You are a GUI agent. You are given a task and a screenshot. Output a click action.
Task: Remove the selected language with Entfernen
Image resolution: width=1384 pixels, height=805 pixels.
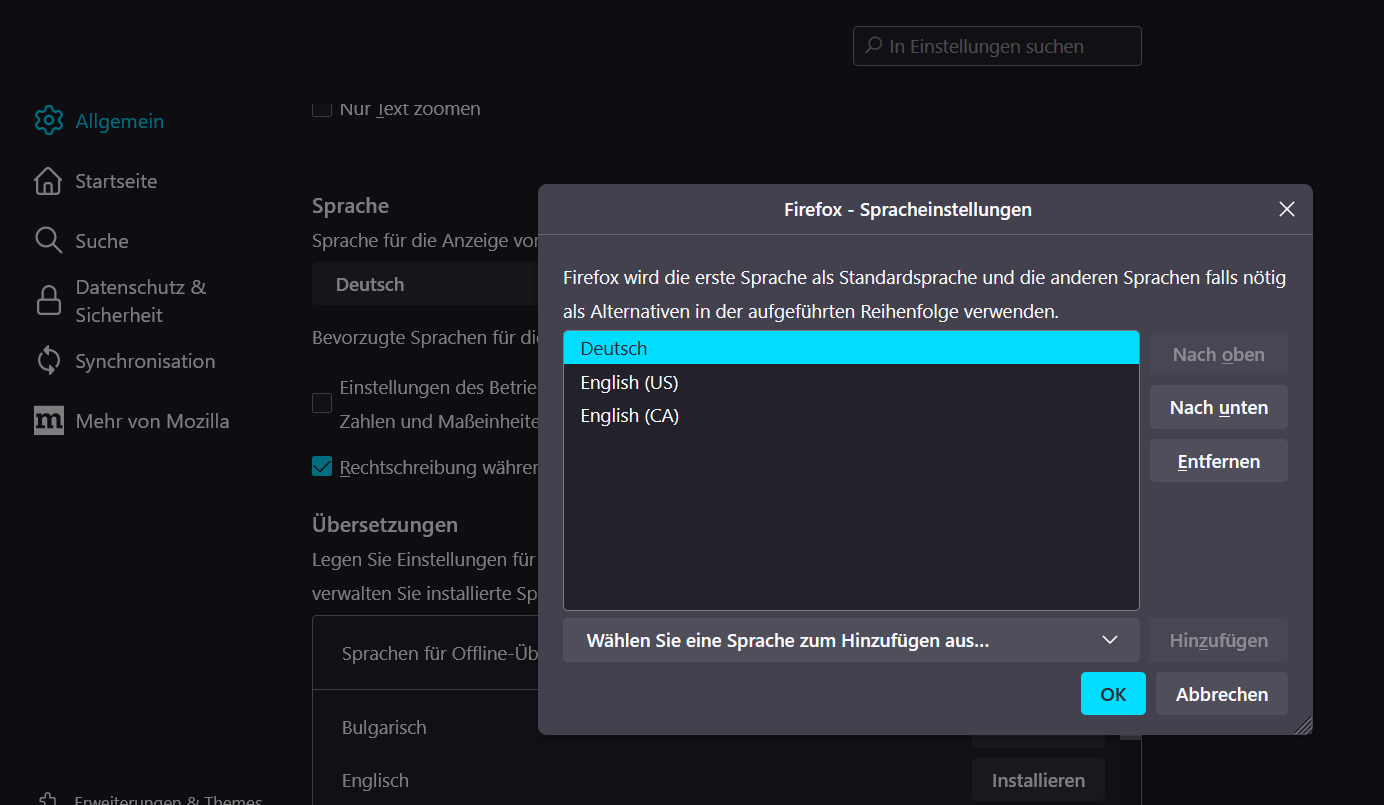1218,461
